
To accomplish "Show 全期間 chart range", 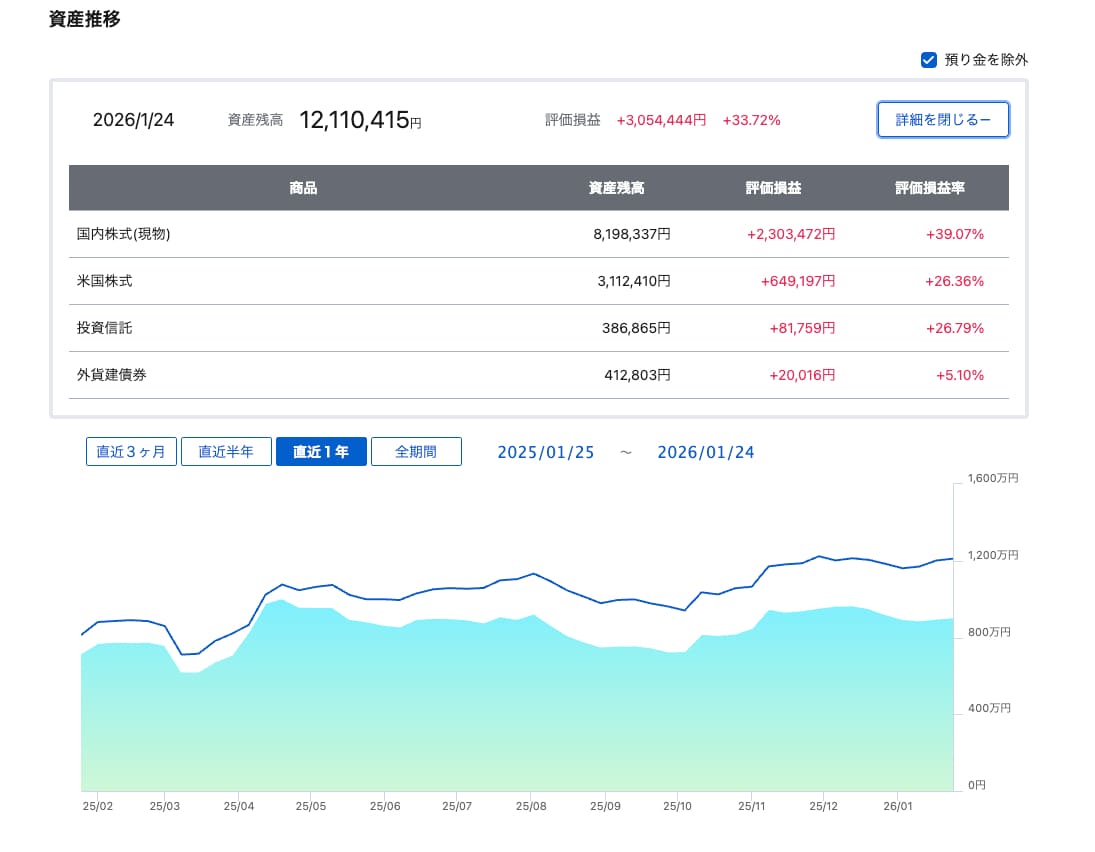I will pyautogui.click(x=416, y=452).
